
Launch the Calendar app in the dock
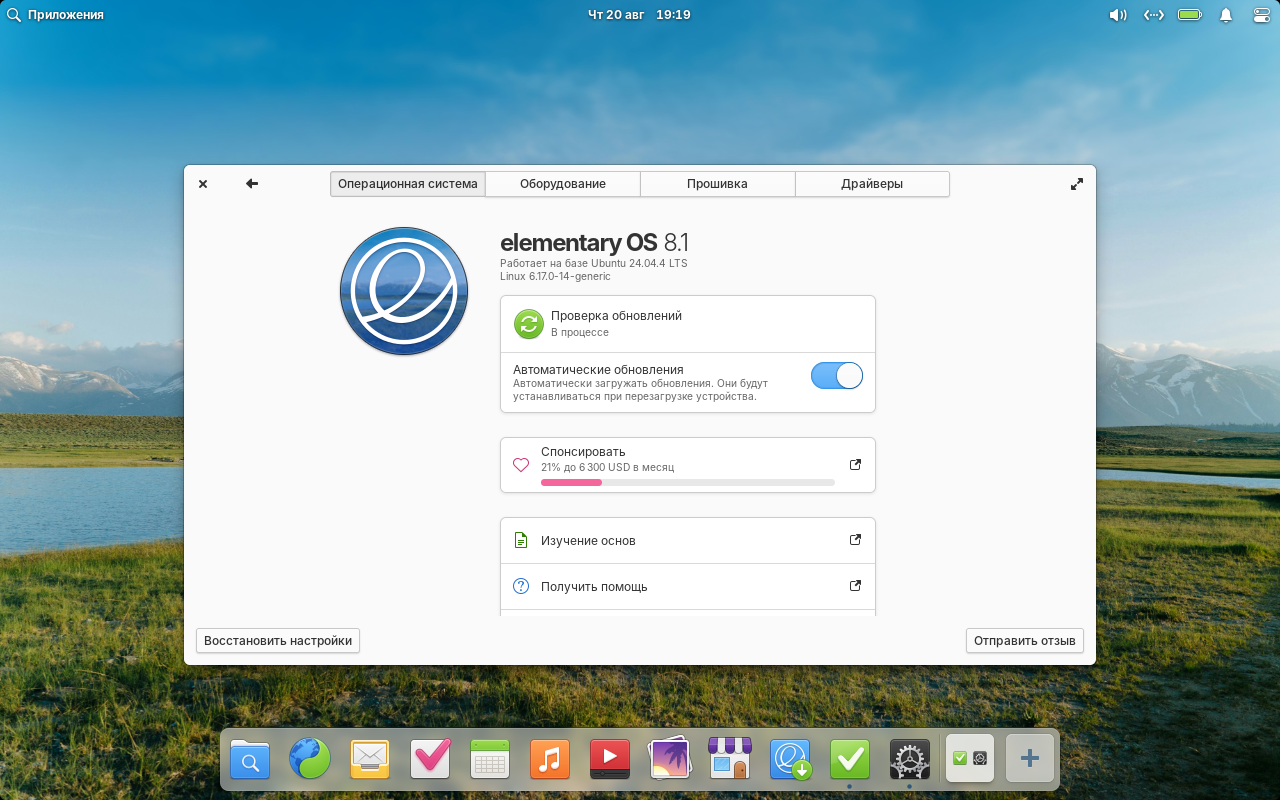[x=490, y=759]
